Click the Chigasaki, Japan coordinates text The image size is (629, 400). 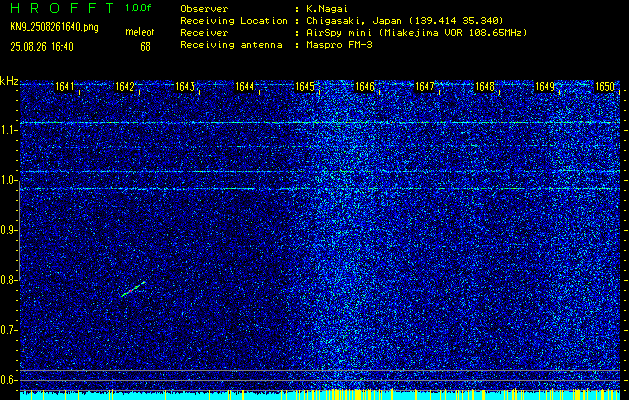pos(405,21)
